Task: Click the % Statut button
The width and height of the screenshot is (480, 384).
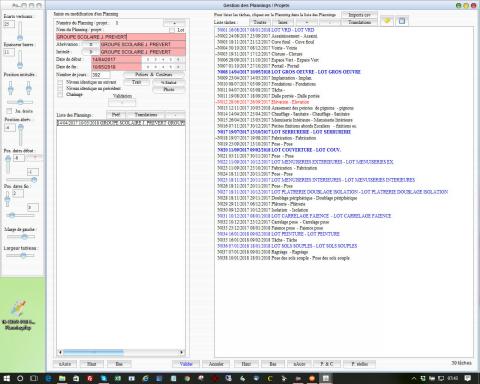Action: pyautogui.click(x=169, y=82)
